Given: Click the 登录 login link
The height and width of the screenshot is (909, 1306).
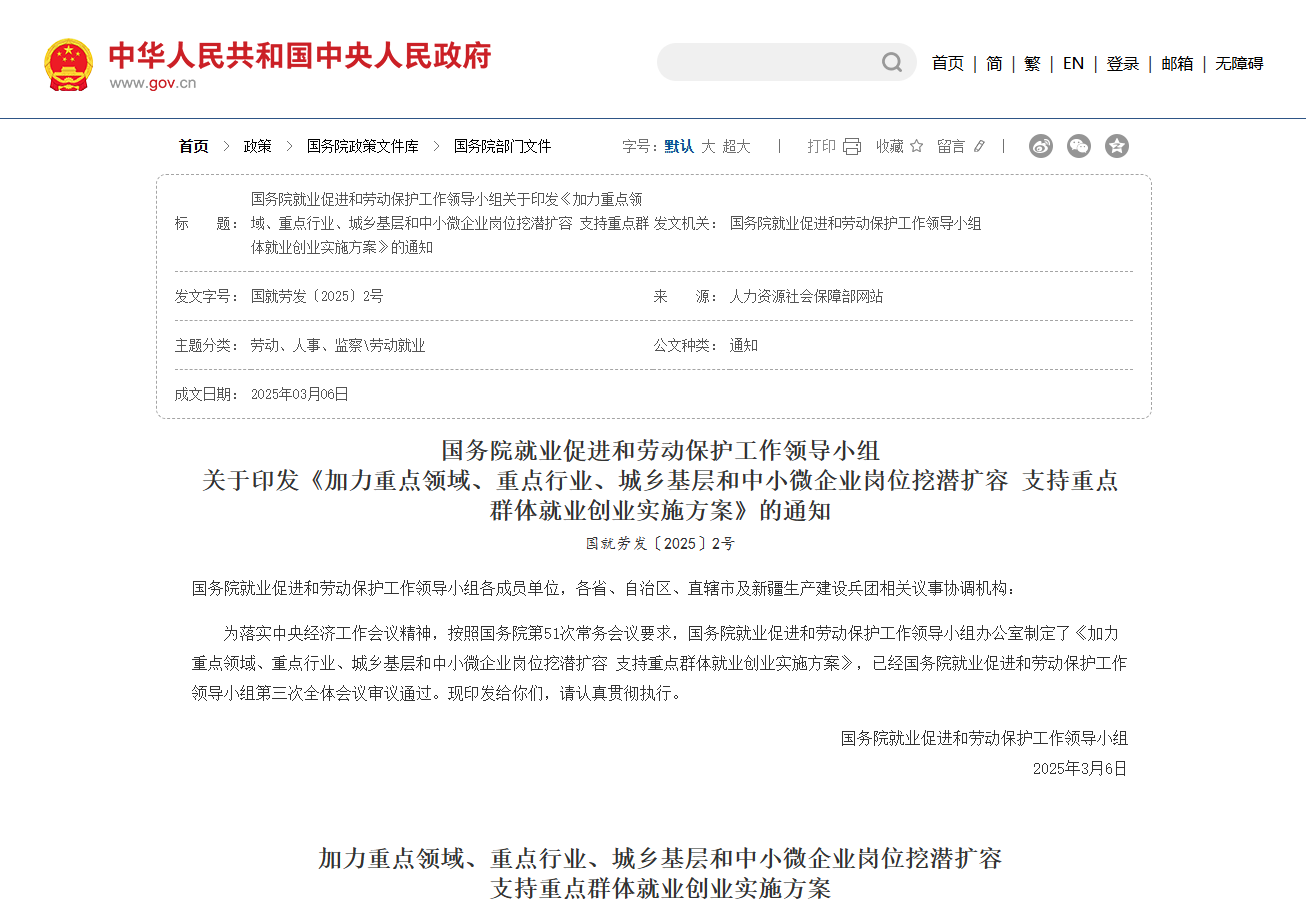Looking at the screenshot, I should point(1123,62).
